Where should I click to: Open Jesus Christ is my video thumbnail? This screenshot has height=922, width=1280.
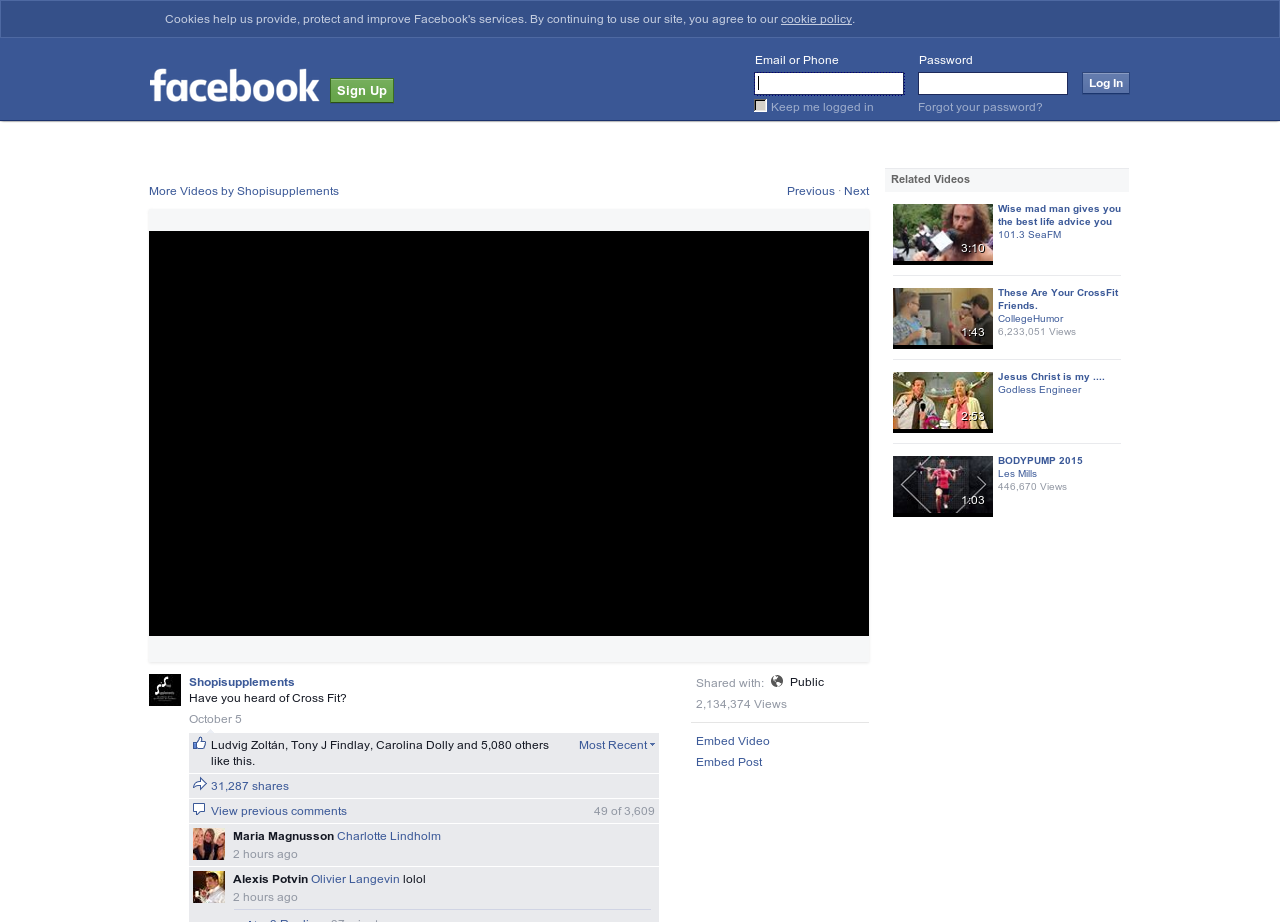tap(943, 402)
